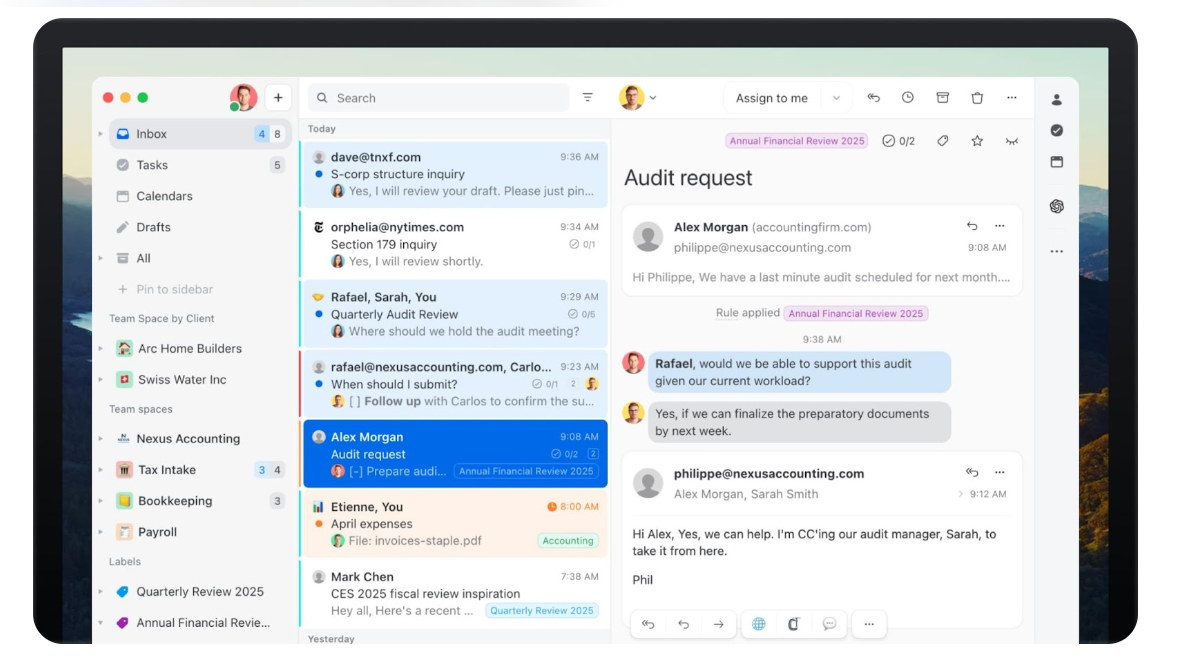Add a tag using the label icon
Screen dimensions: 1180x672
tap(943, 141)
